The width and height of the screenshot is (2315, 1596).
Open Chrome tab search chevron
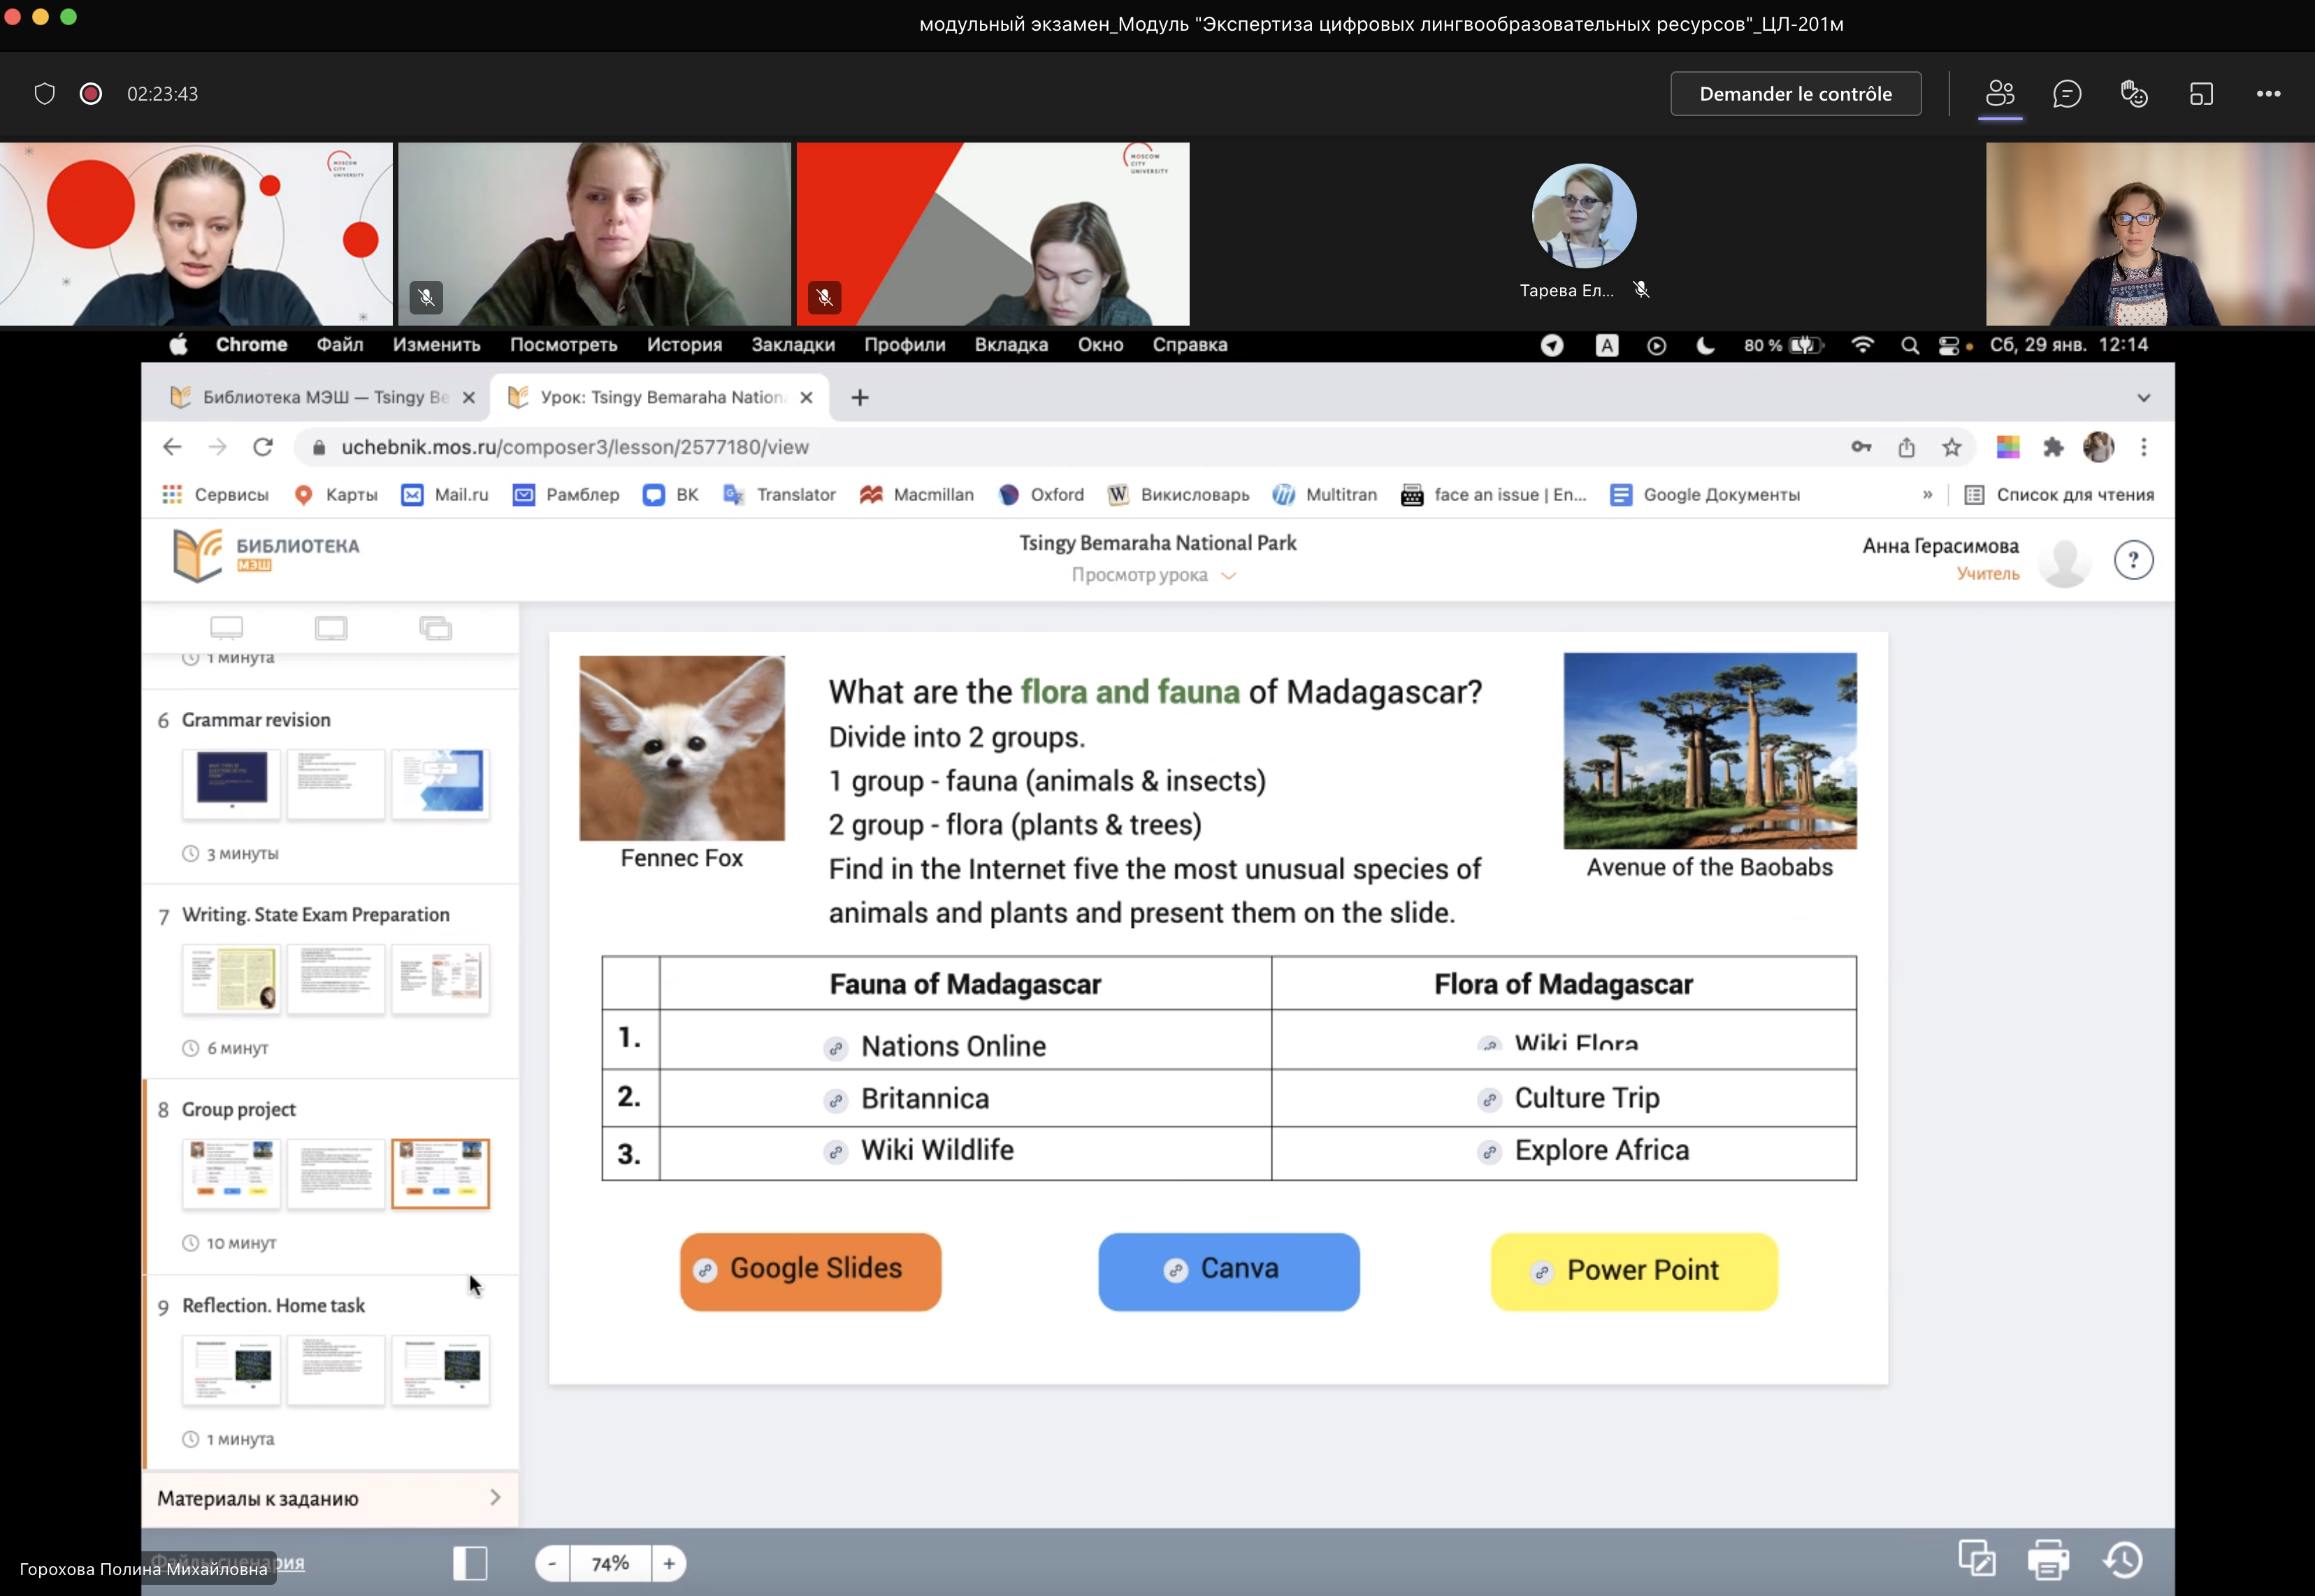tap(2143, 398)
